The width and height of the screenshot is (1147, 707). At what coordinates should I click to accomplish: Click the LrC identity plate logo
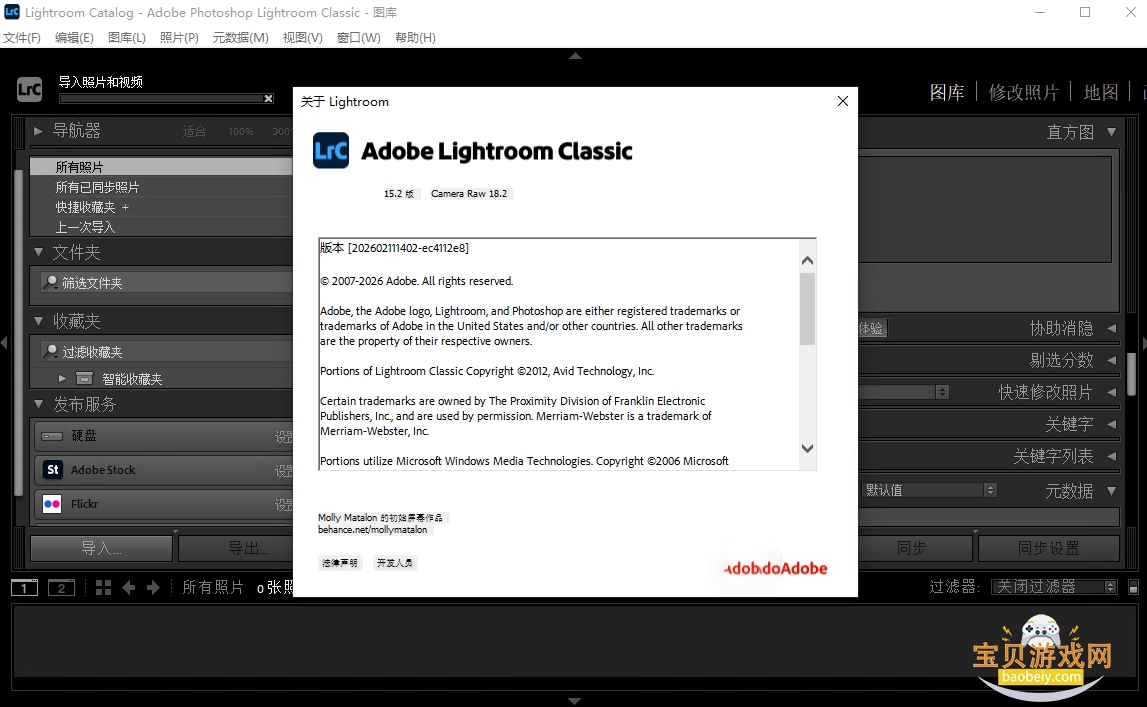(29, 89)
